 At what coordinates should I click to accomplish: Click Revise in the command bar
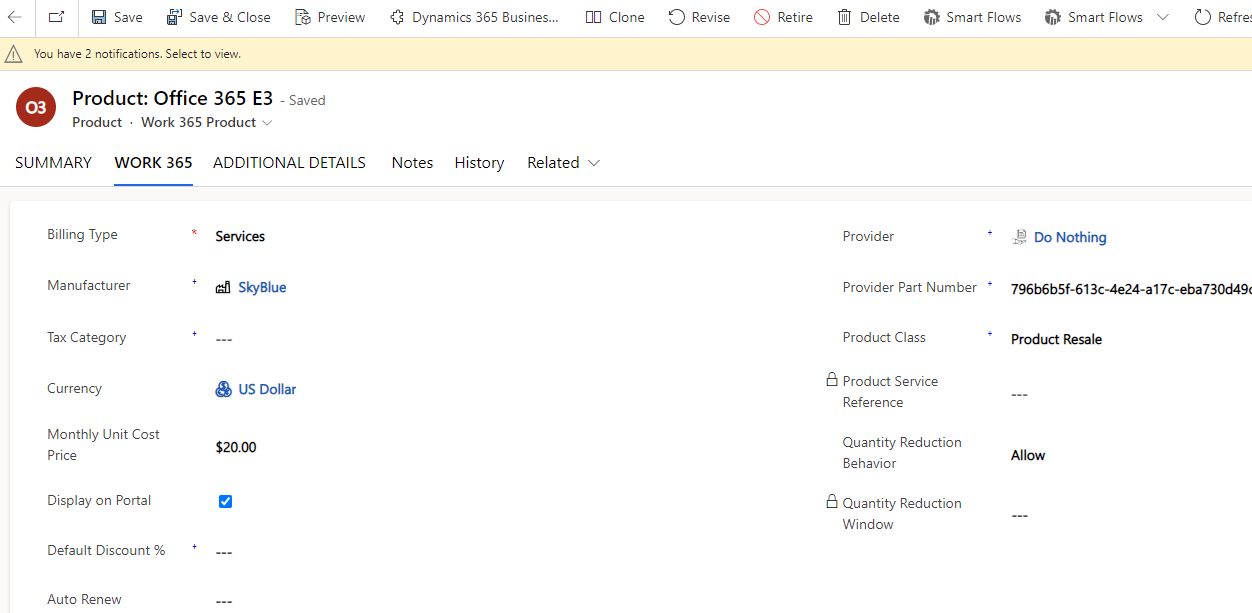coord(699,17)
